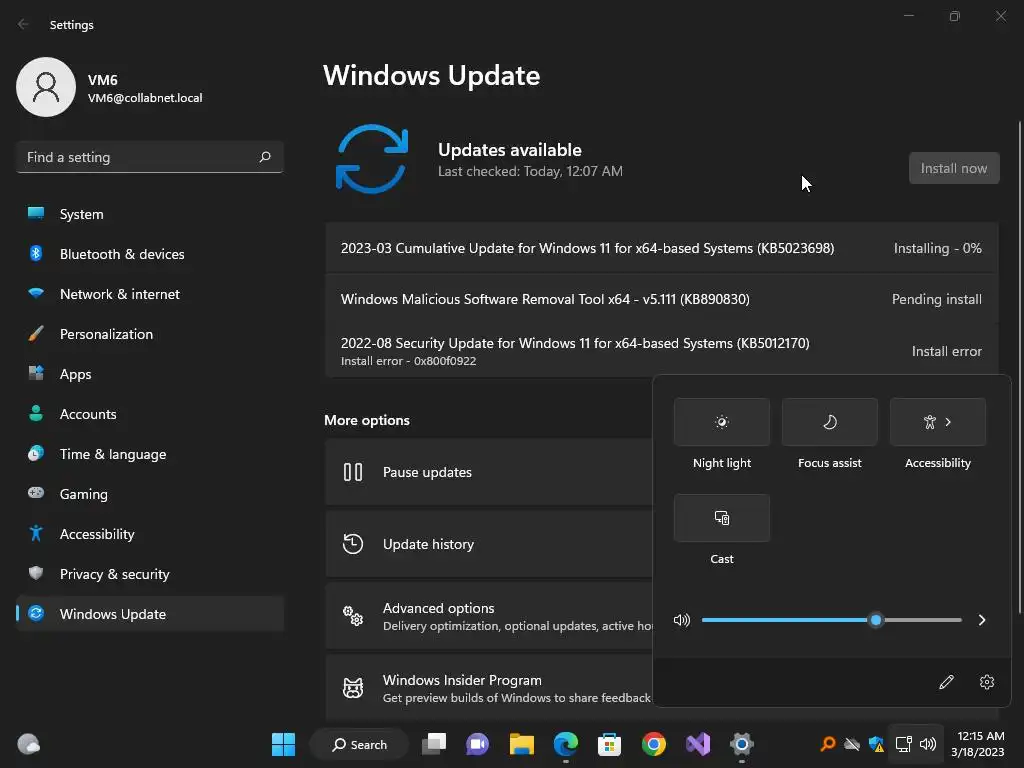This screenshot has width=1024, height=768.
Task: Go to Personalization settings
Action: pyautogui.click(x=150, y=334)
